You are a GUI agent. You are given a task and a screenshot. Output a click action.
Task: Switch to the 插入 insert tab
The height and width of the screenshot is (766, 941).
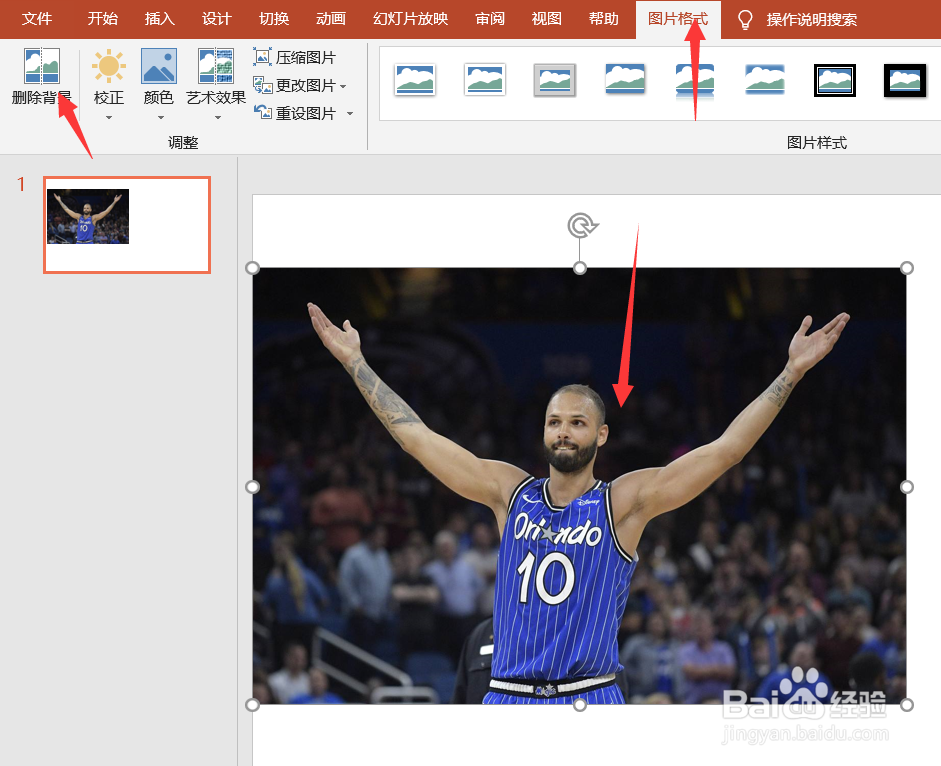tap(160, 19)
